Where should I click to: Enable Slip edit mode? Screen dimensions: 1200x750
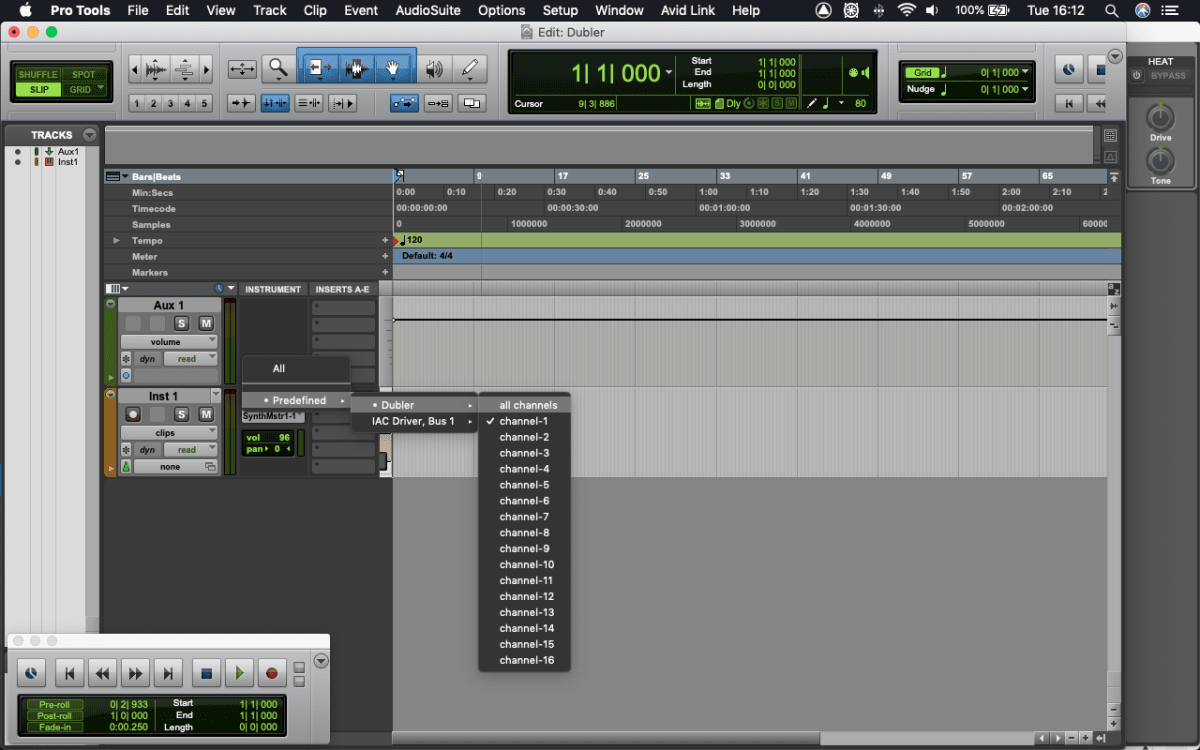(x=38, y=90)
